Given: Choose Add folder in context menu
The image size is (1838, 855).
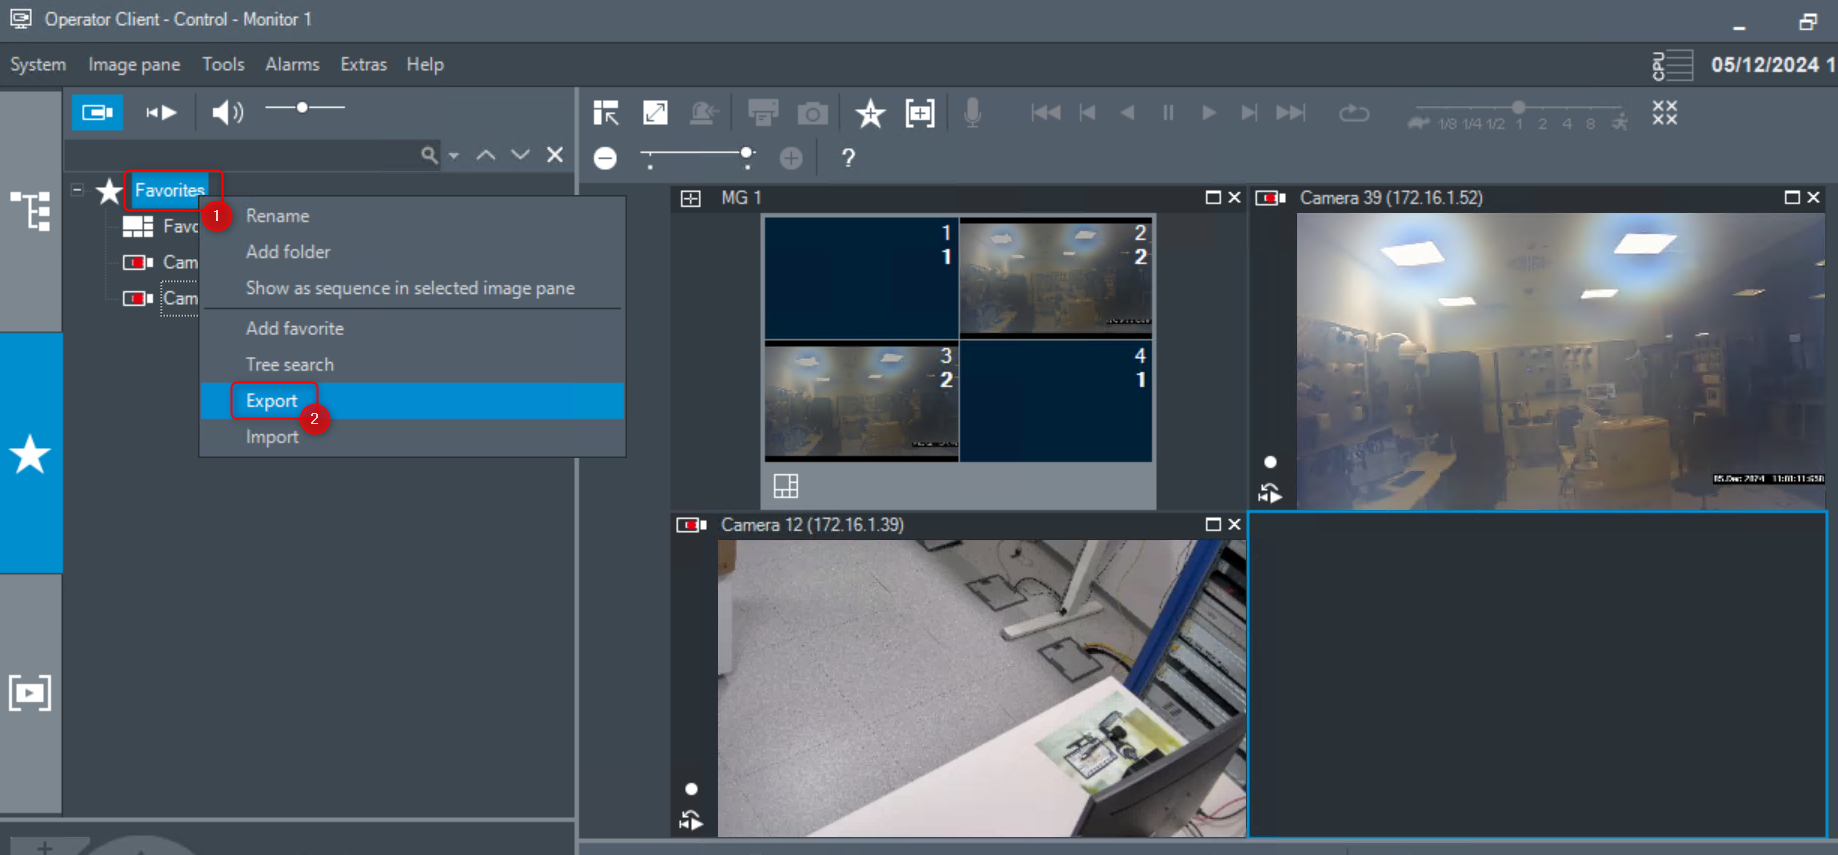Looking at the screenshot, I should point(288,252).
